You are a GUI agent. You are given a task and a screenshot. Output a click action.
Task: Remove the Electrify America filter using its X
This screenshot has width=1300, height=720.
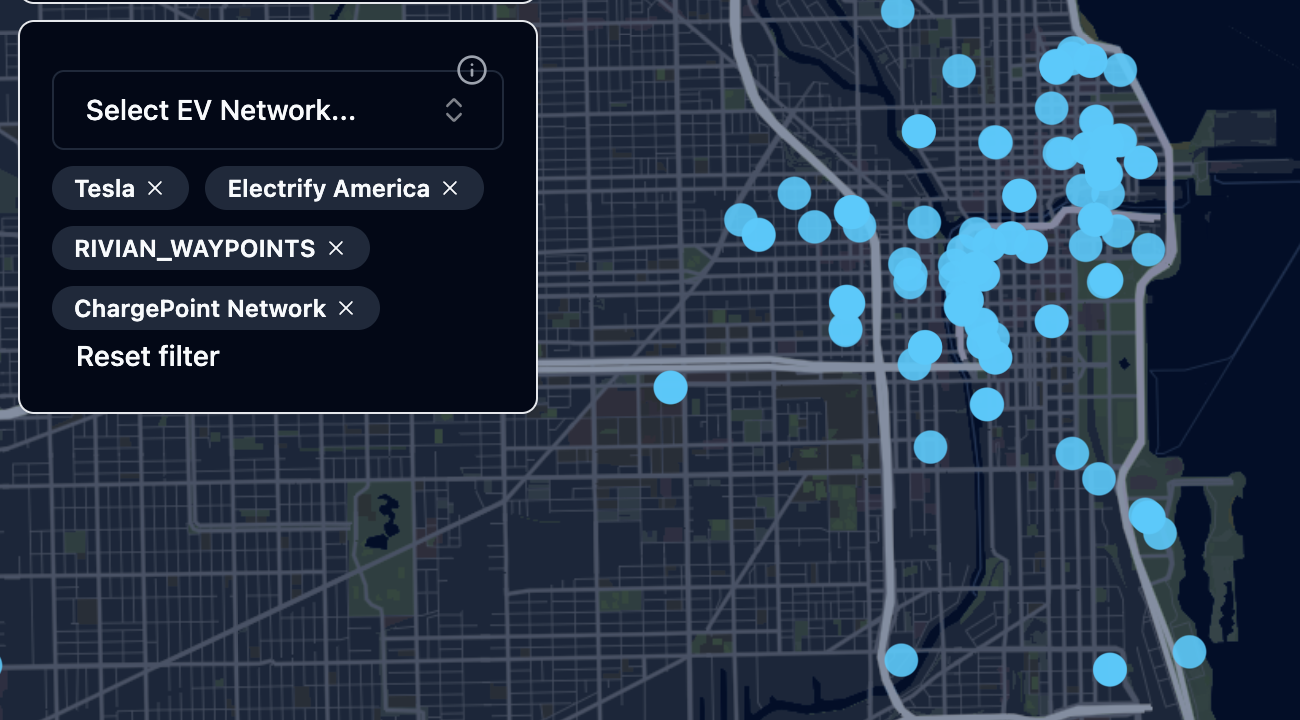point(450,188)
